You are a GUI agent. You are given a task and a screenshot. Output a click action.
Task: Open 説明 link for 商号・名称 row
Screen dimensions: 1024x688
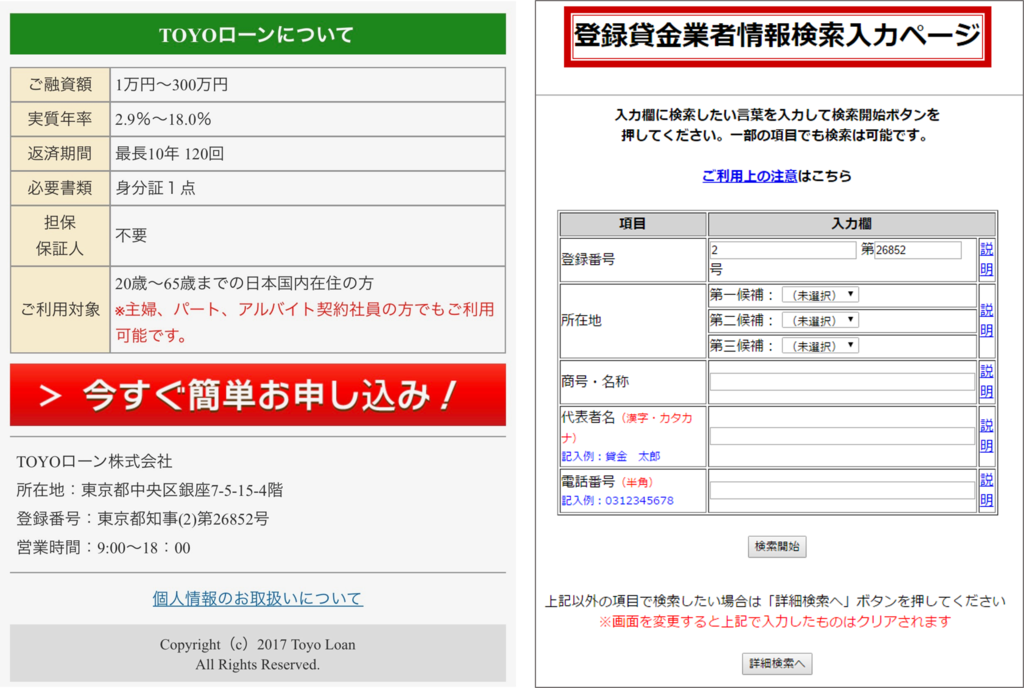tap(987, 381)
